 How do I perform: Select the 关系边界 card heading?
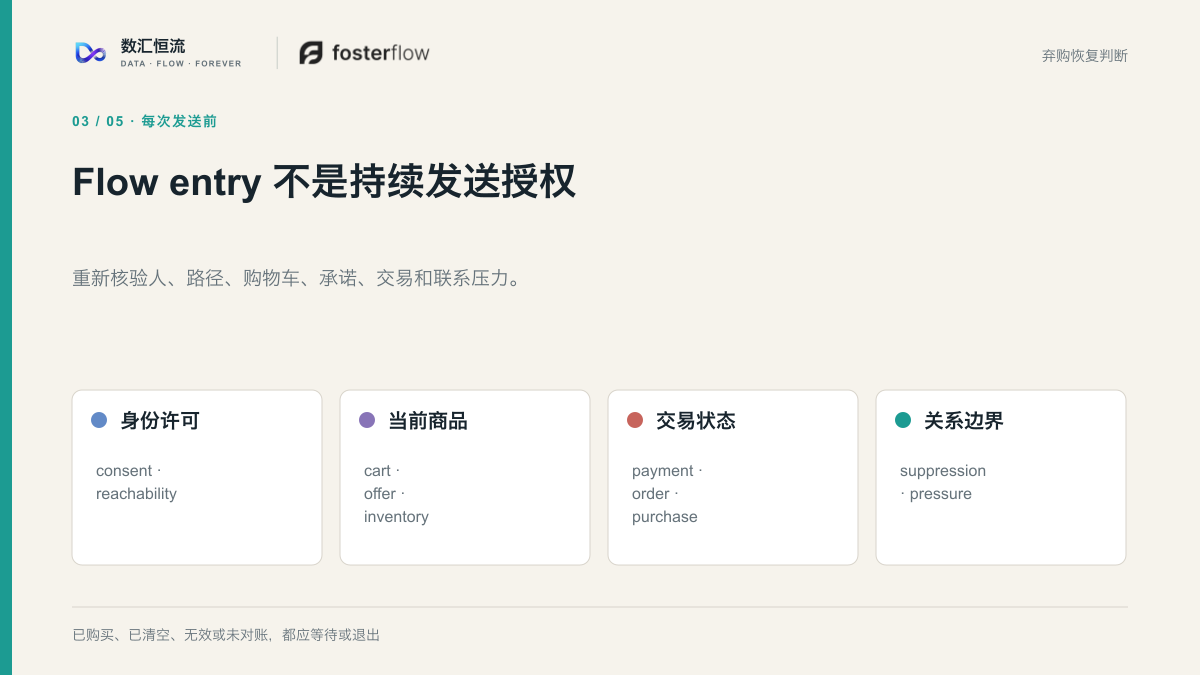coord(964,421)
